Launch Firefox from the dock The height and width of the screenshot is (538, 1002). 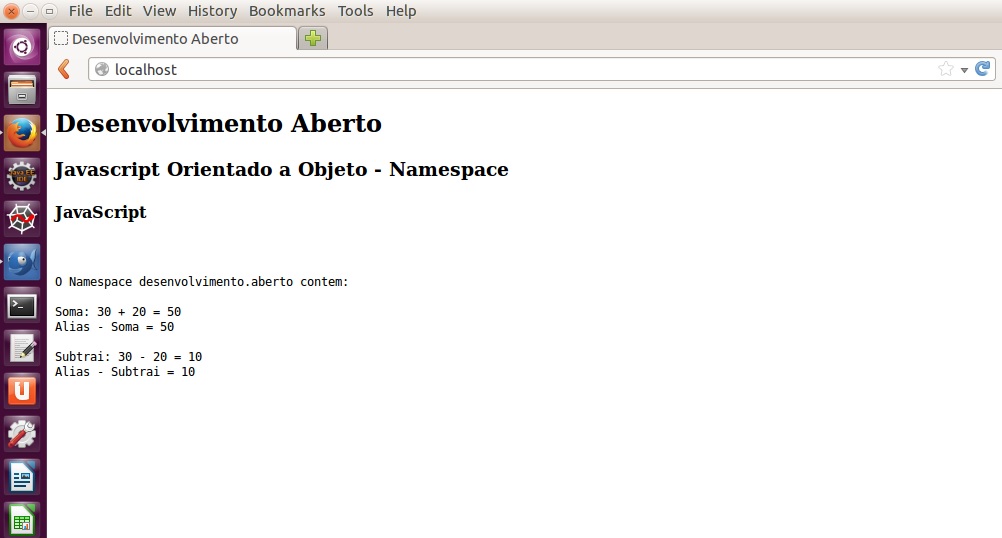pyautogui.click(x=22, y=133)
